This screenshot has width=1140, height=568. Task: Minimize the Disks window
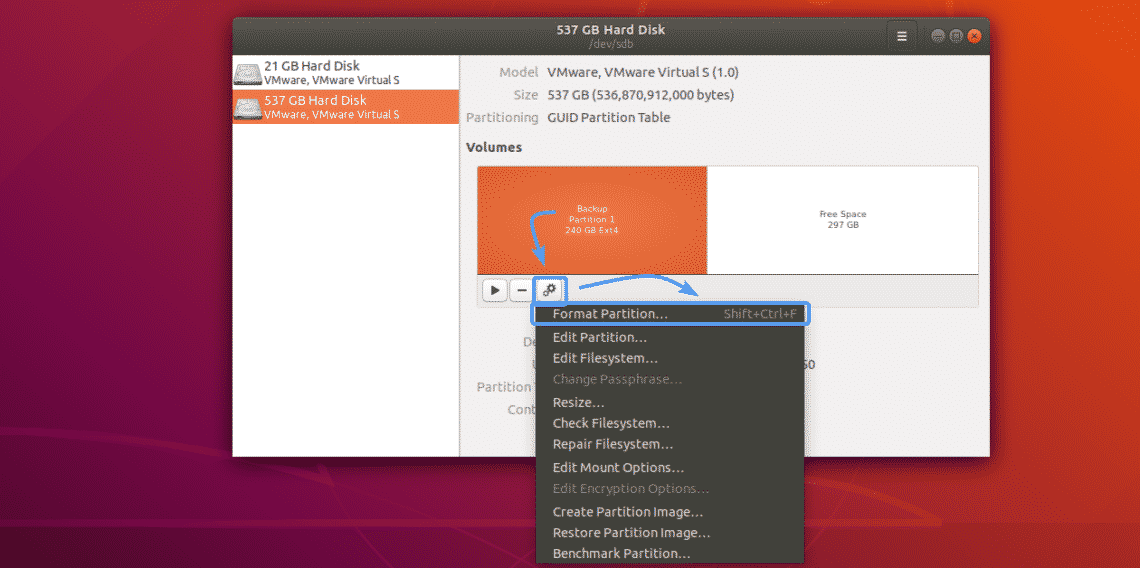click(x=938, y=36)
